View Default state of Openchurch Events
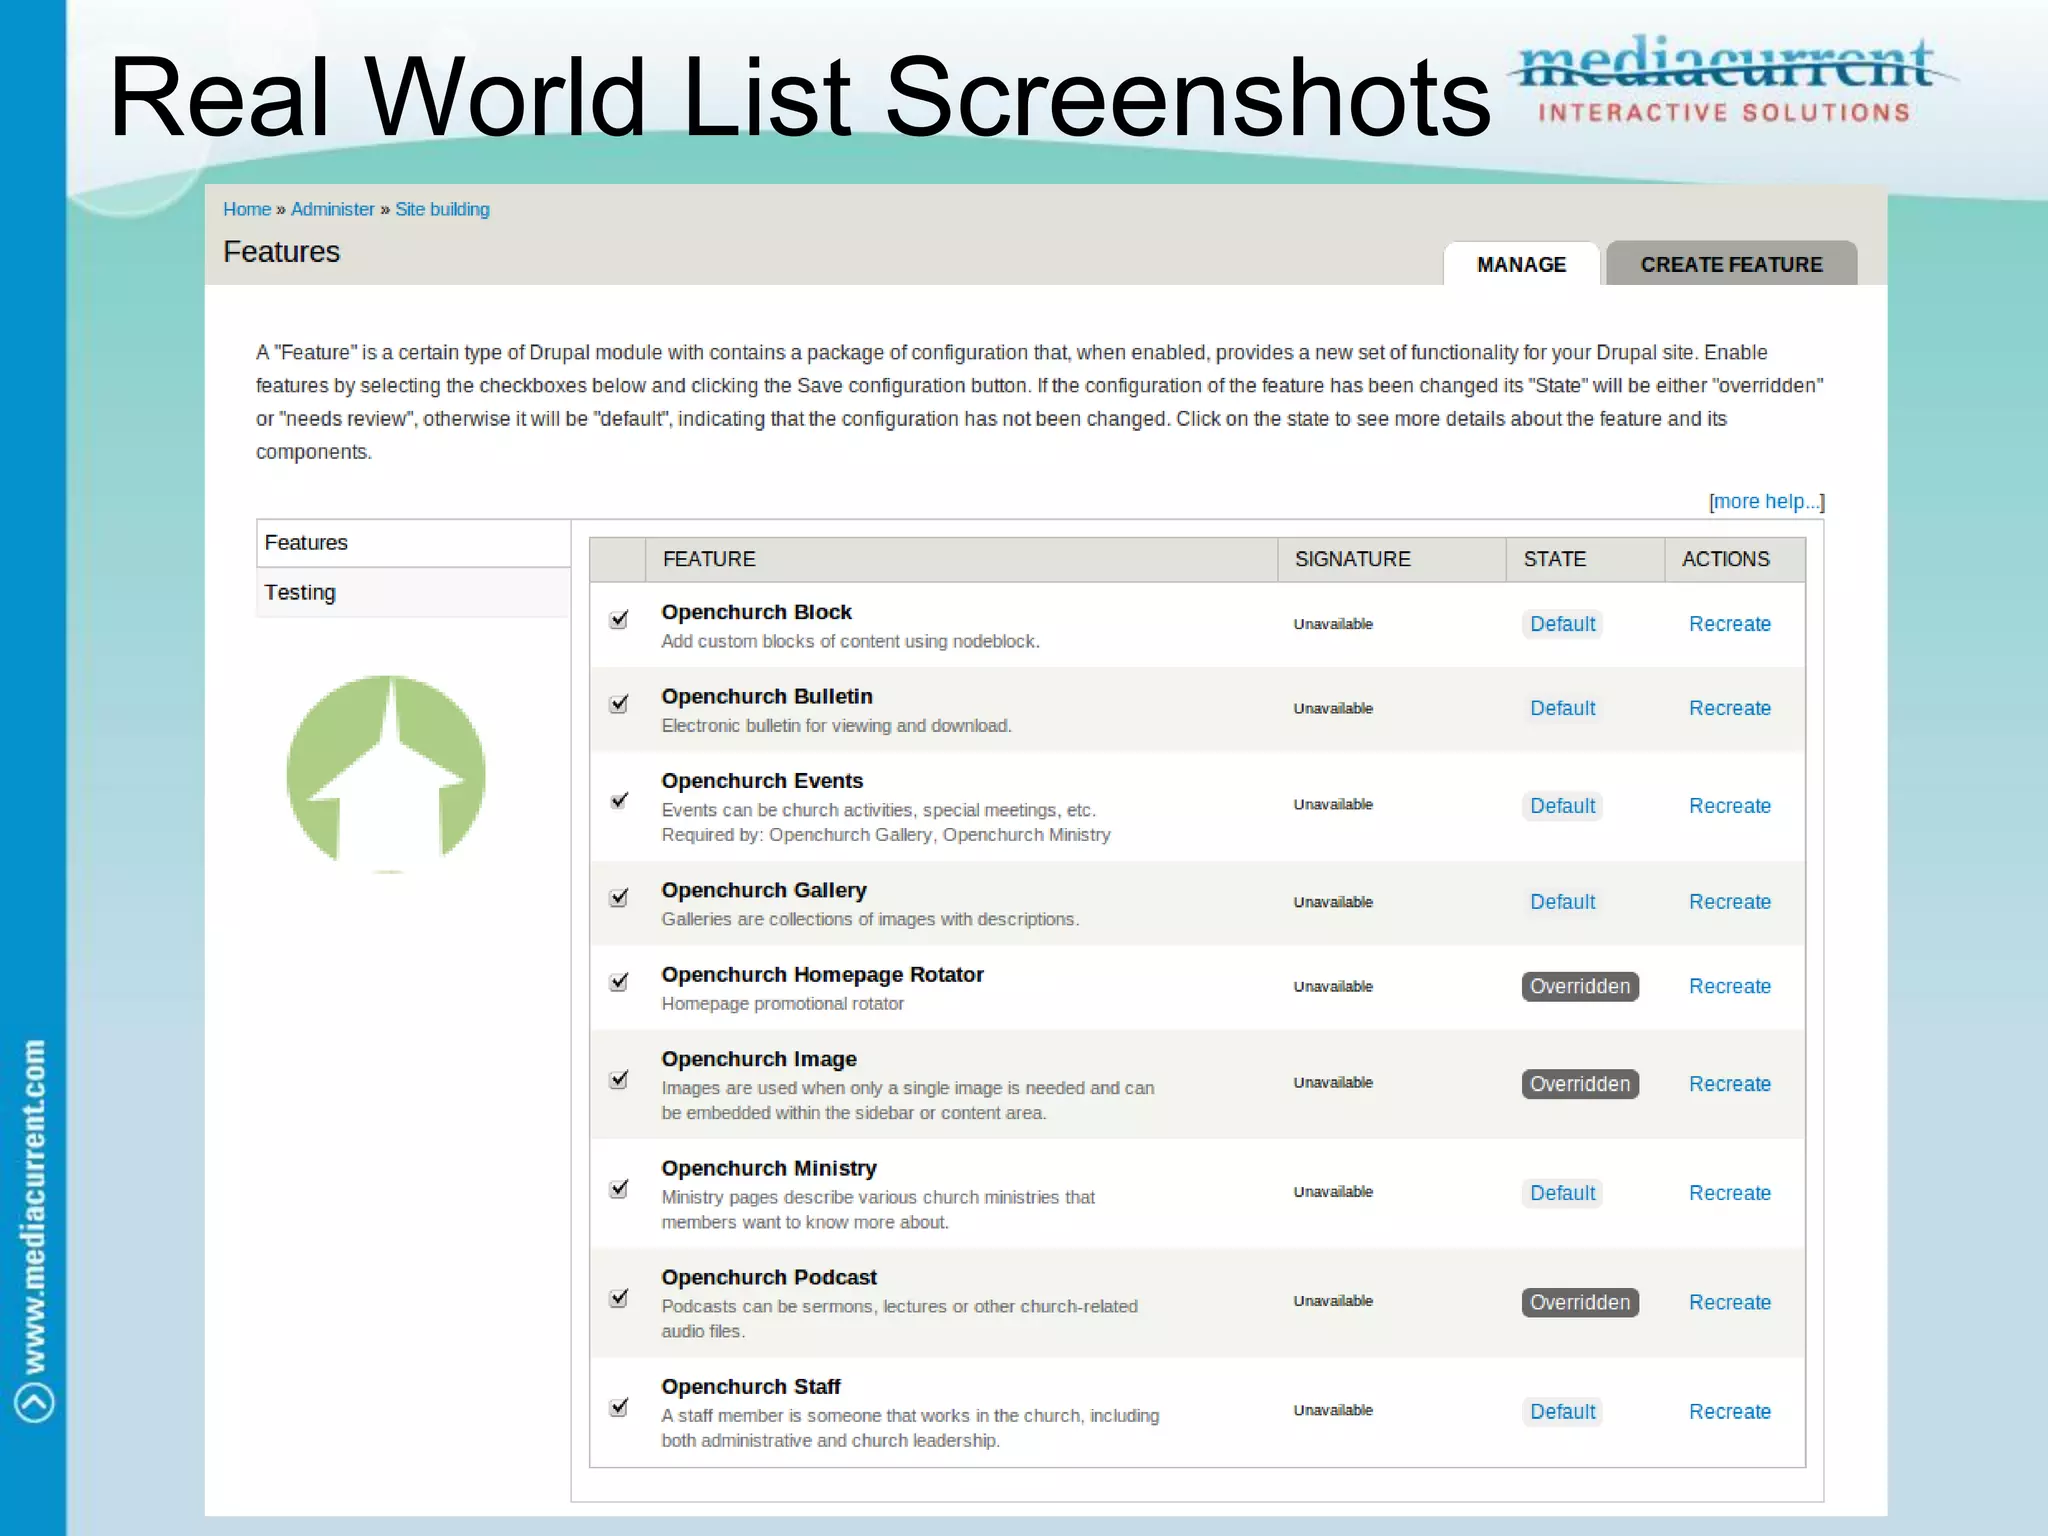This screenshot has height=1536, width=2048. coord(1562,806)
